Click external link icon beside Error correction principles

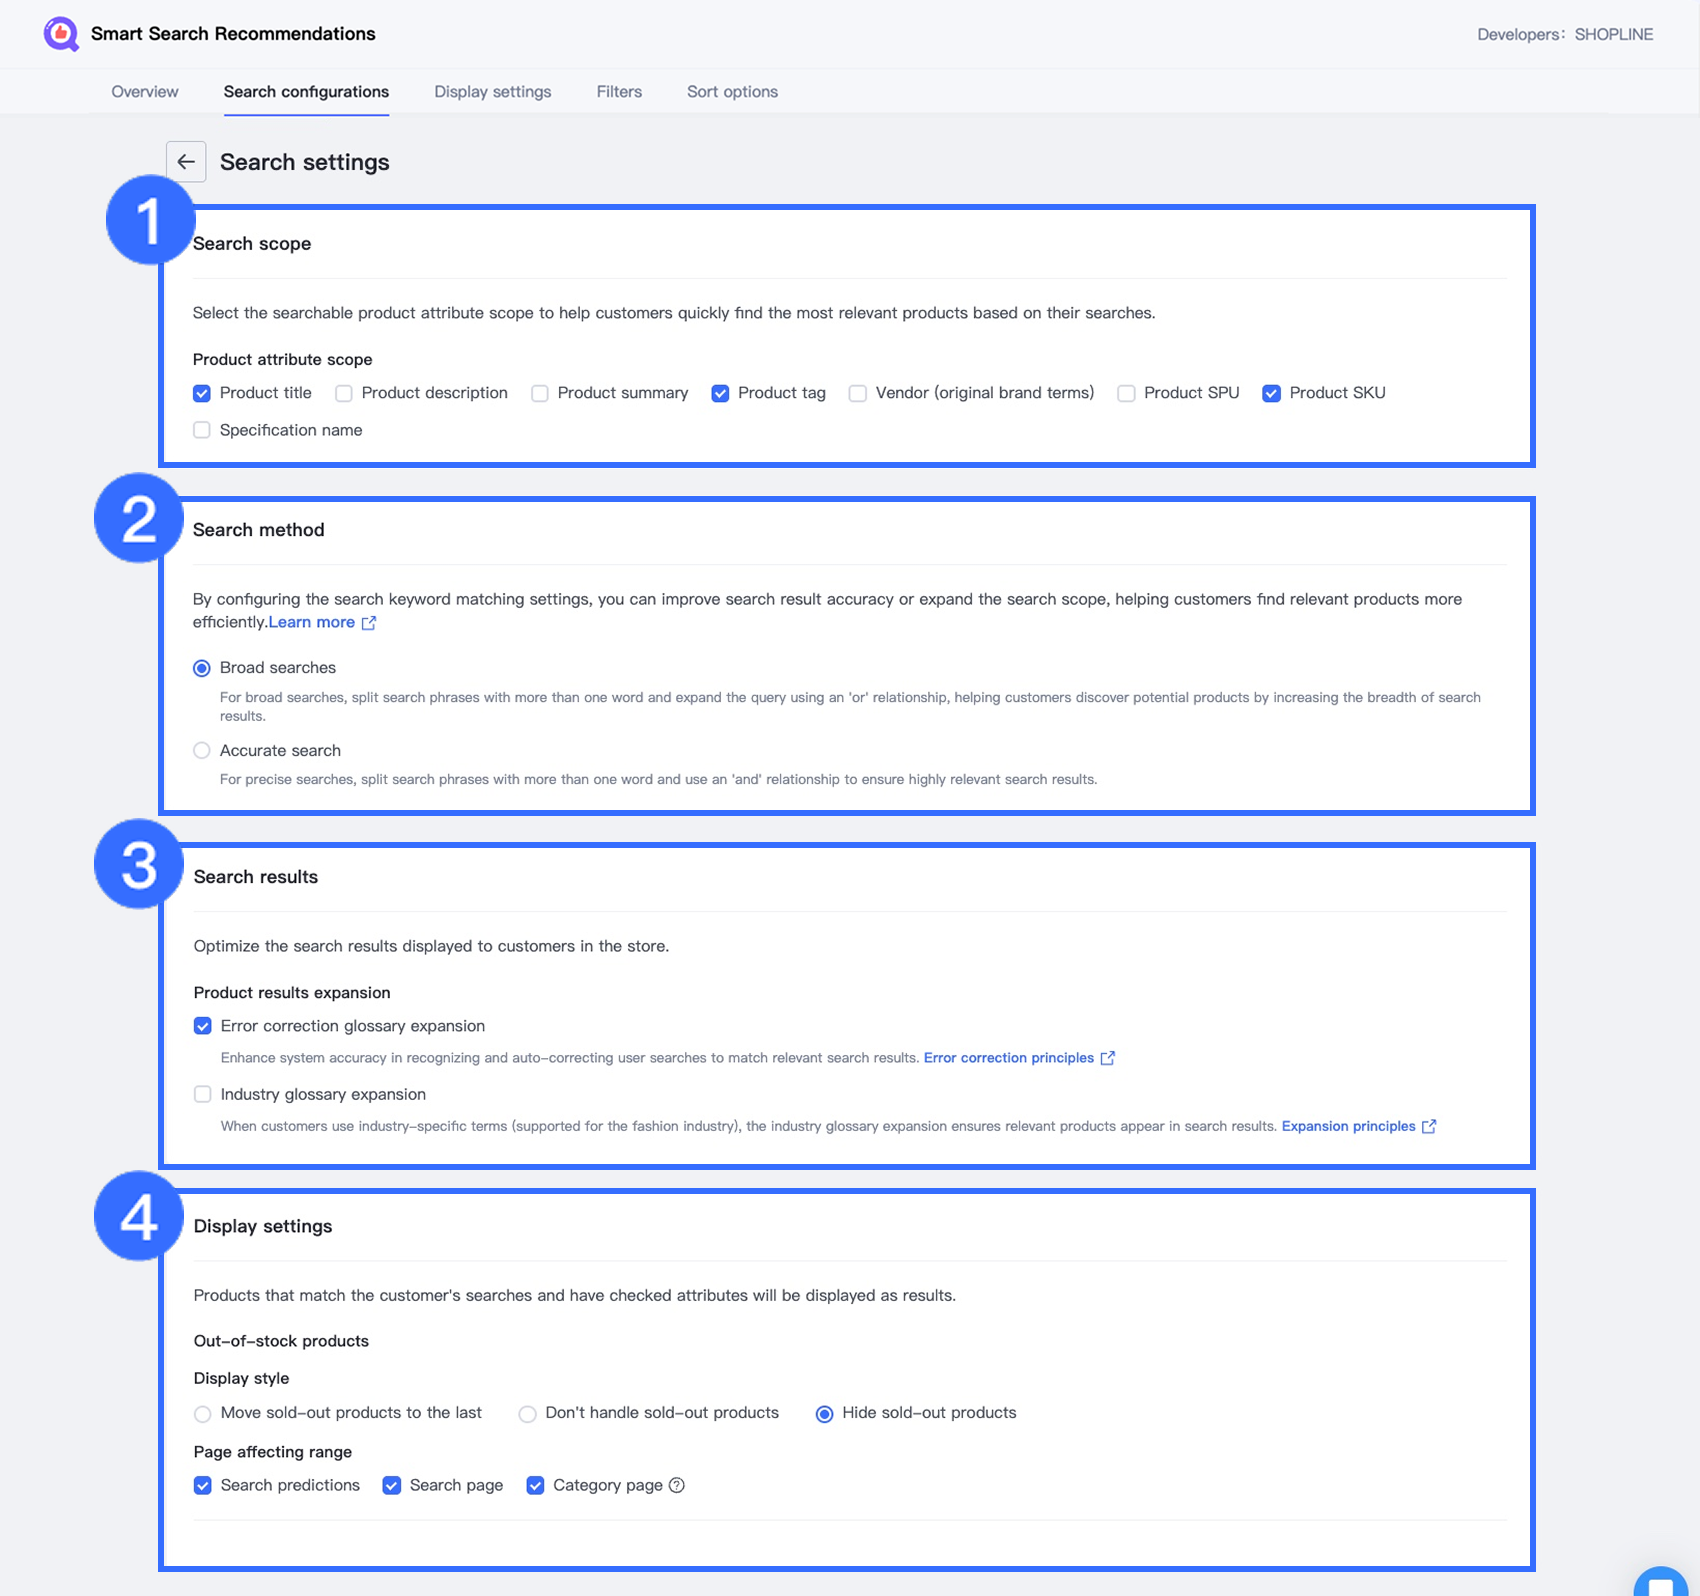[1108, 1058]
